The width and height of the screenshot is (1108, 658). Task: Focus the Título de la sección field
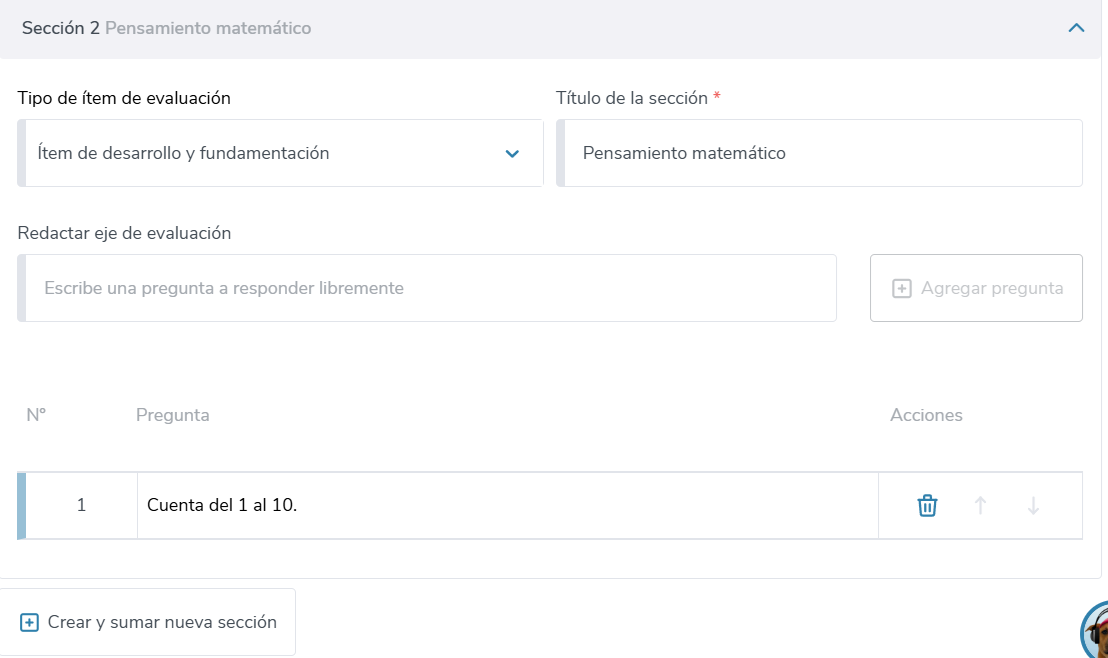tap(820, 153)
